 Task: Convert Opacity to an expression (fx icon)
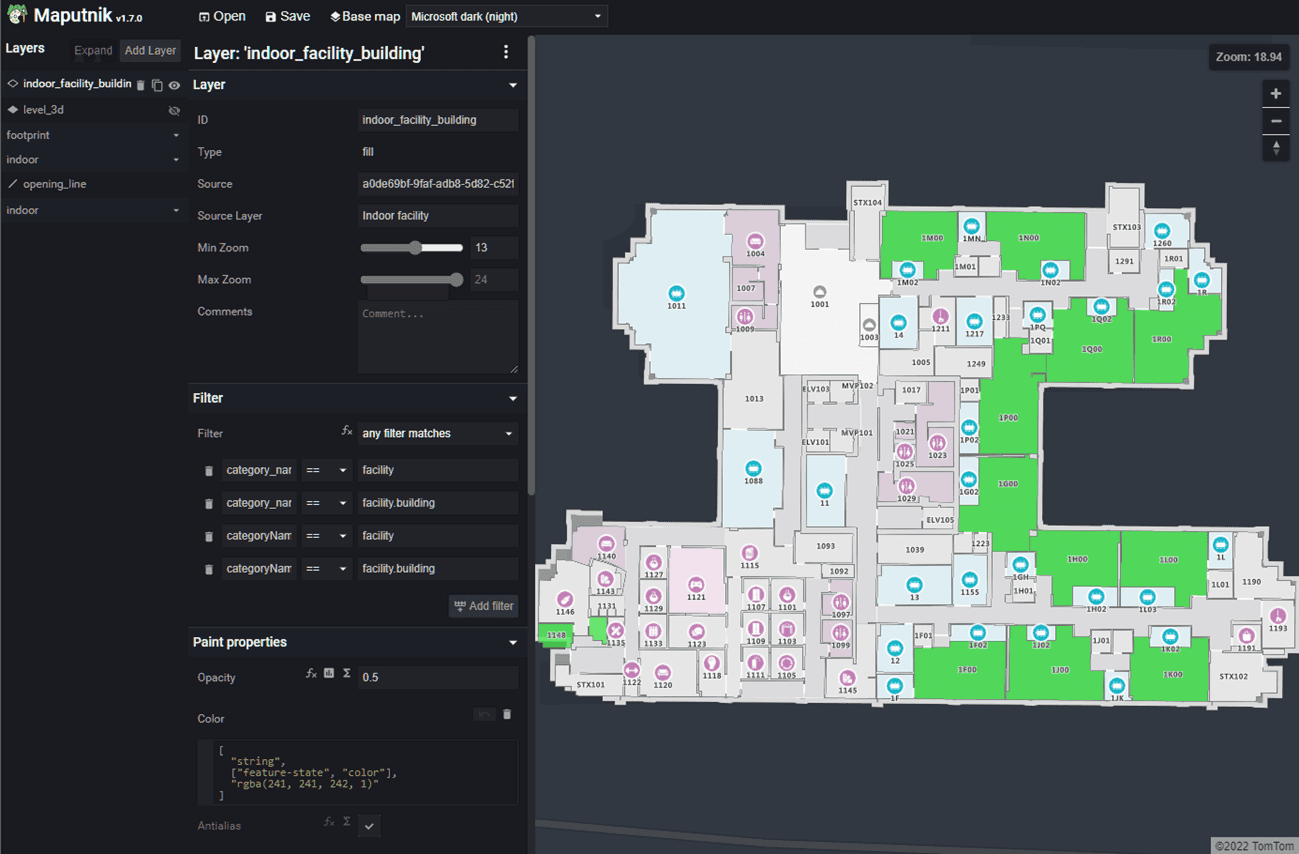pos(311,675)
